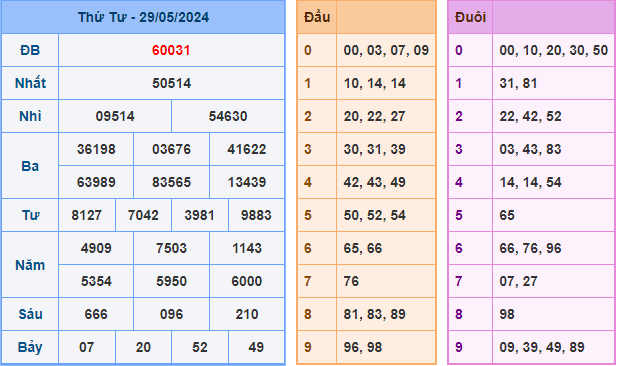Select sixth prize number 096
The width and height of the screenshot is (617, 366).
point(172,314)
